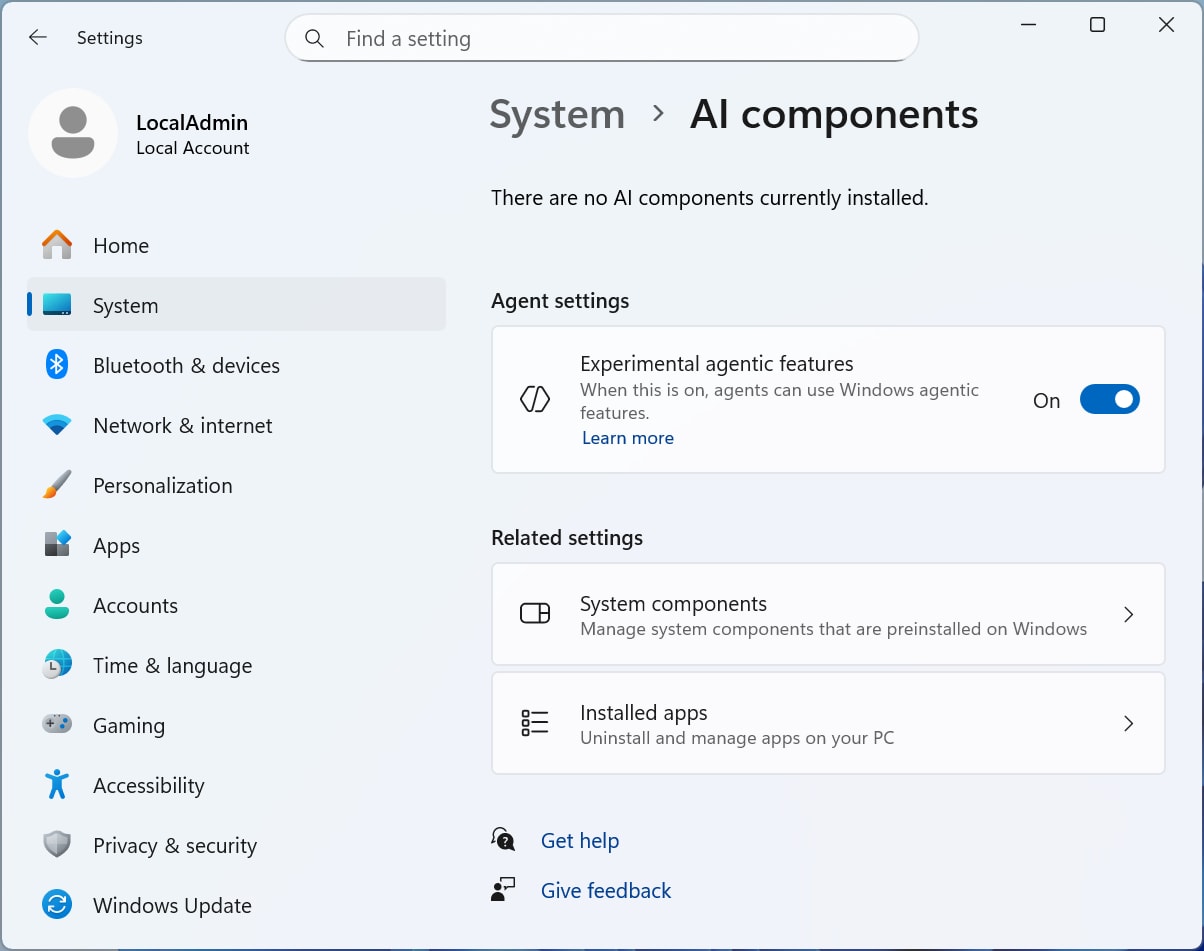Click Get help
Screen dimensions: 1204x951
580,840
